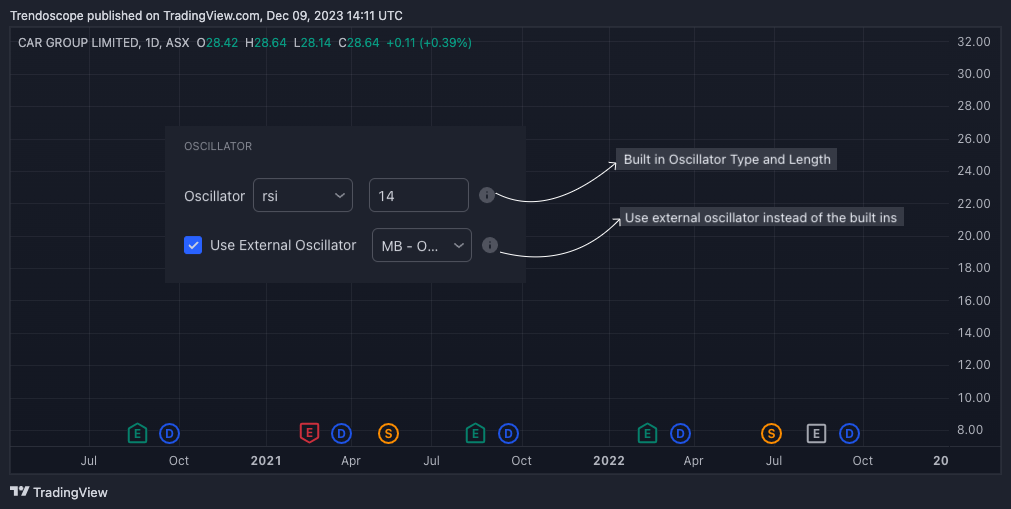Select green E earnings marker in mid-2021

point(476,434)
